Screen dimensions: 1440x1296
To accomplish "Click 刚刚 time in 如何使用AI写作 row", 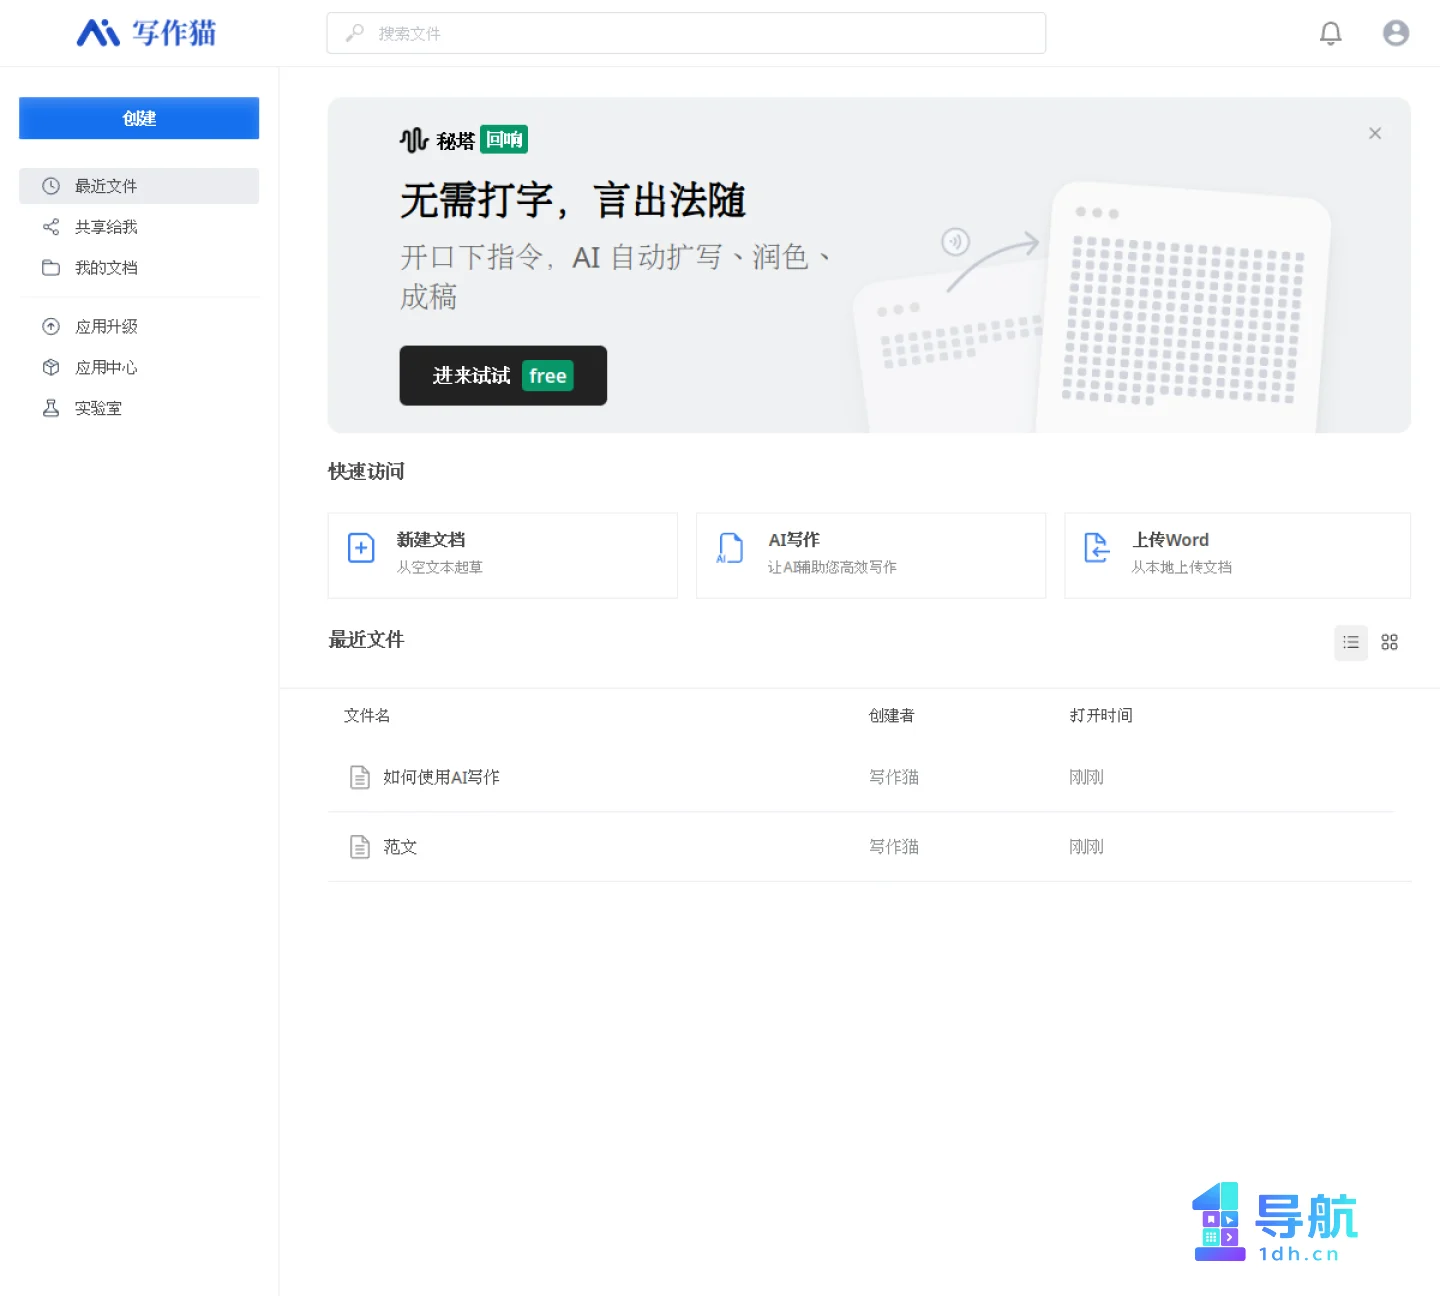I will pos(1086,777).
